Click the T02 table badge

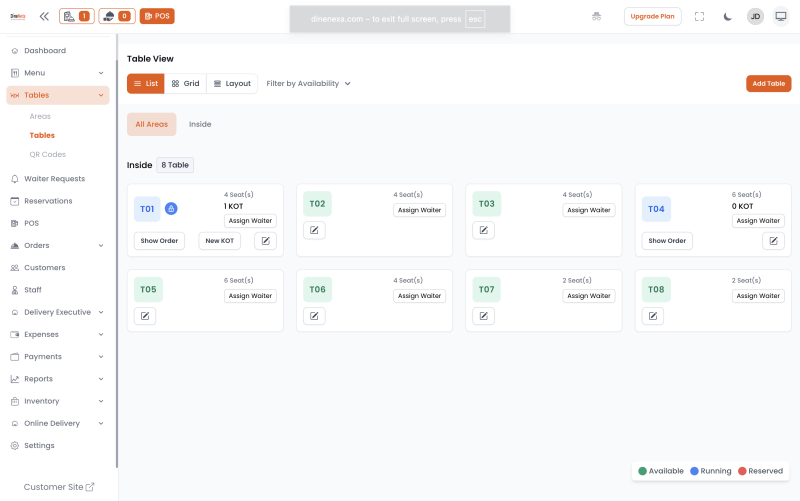(317, 204)
